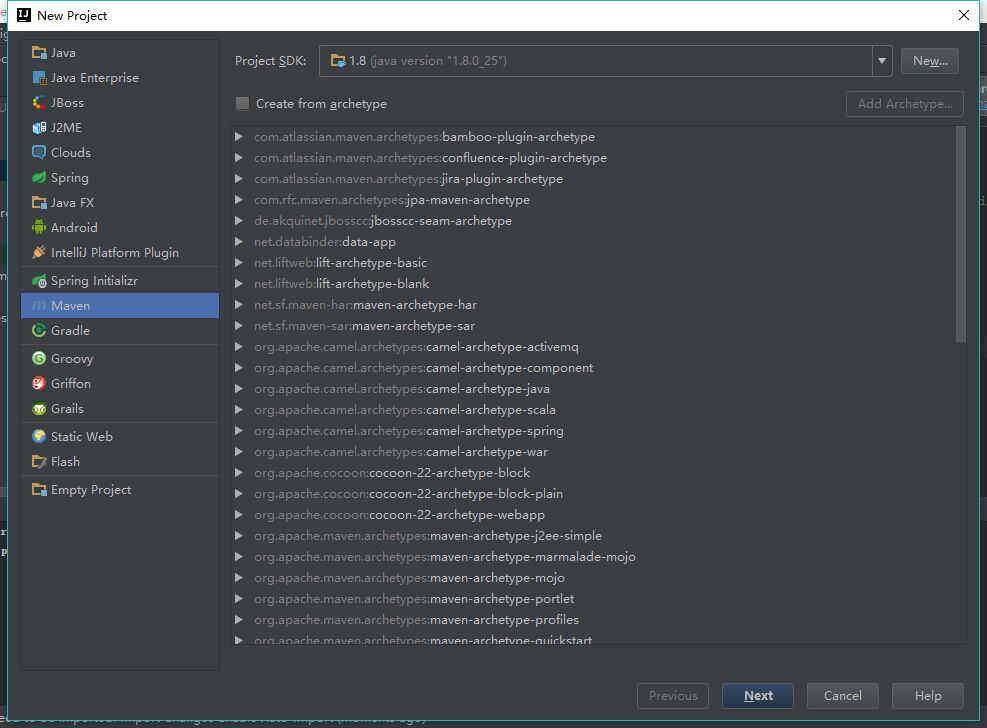Choose the Java FX icon
Viewport: 987px width, 728px height.
tap(39, 203)
